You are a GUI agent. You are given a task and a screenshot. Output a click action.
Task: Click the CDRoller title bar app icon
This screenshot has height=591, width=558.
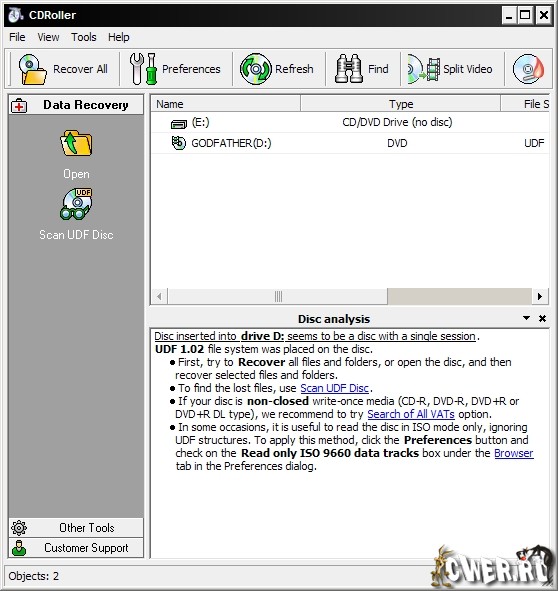tap(15, 15)
